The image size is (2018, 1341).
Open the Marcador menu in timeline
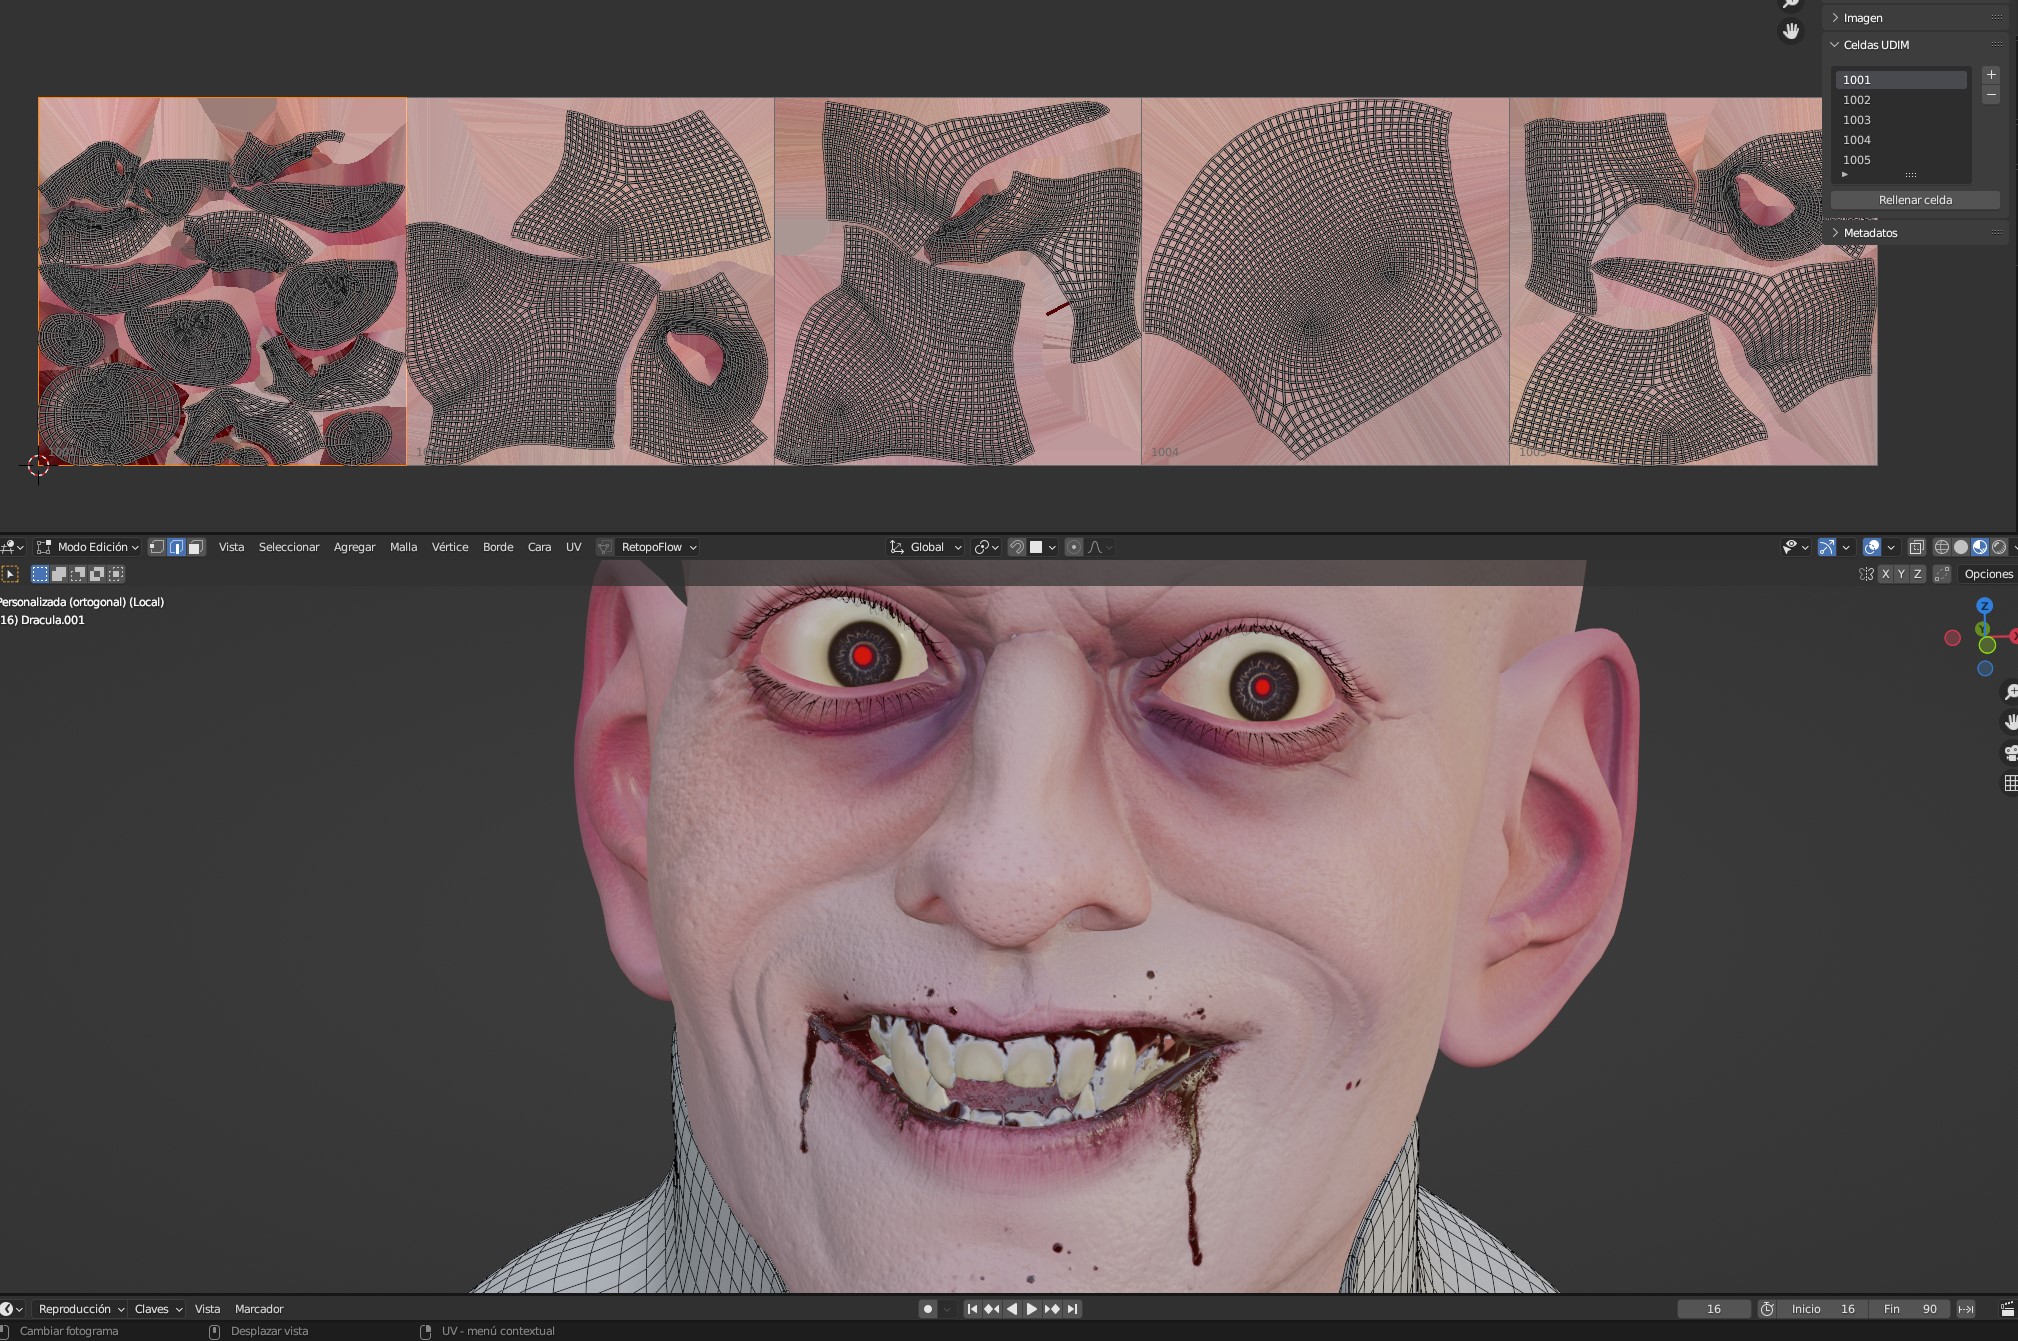pos(259,1309)
